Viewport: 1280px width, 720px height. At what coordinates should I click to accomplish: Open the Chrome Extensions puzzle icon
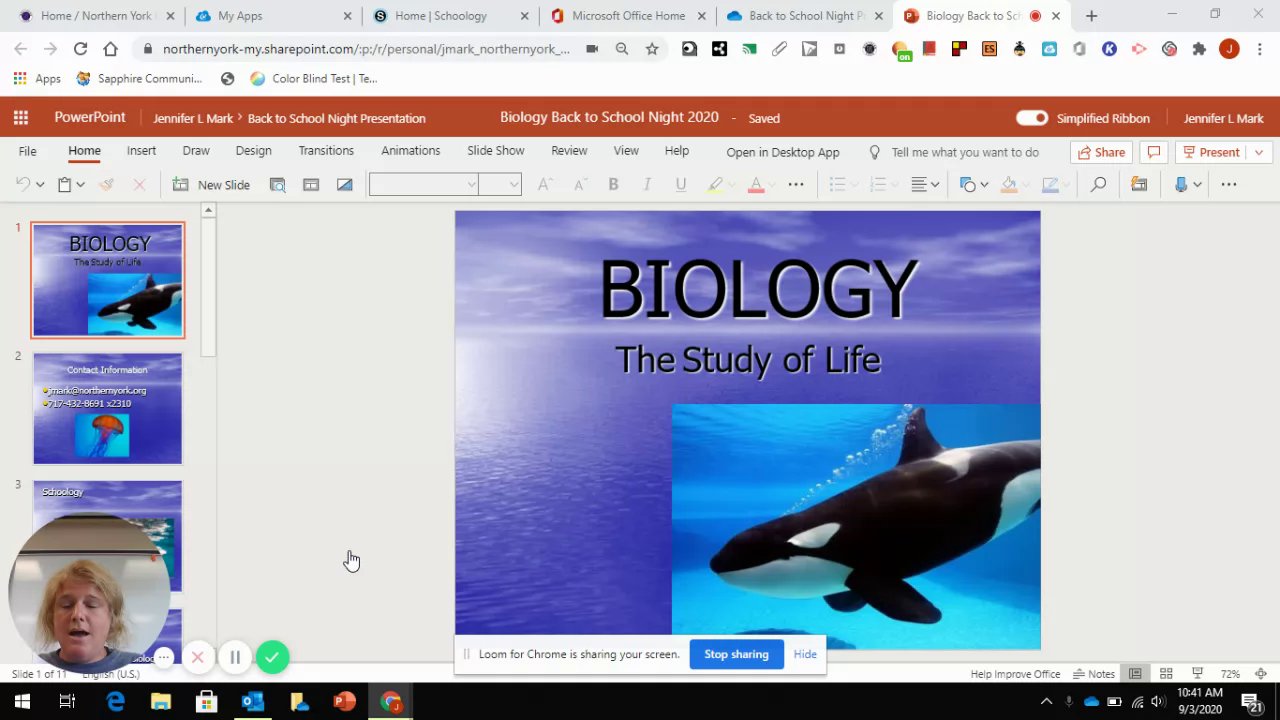click(1199, 49)
